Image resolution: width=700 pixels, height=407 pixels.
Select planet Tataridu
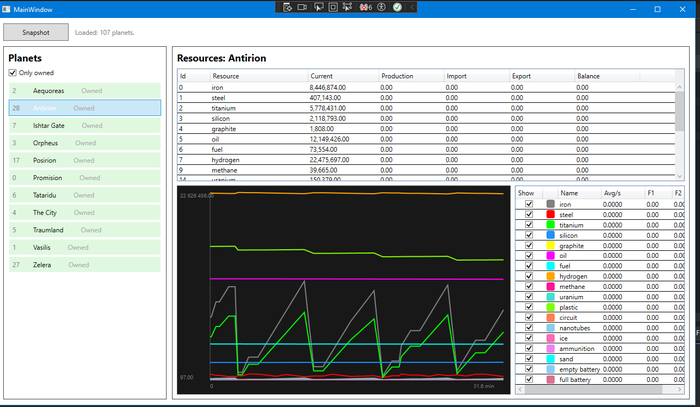[x=85, y=195]
